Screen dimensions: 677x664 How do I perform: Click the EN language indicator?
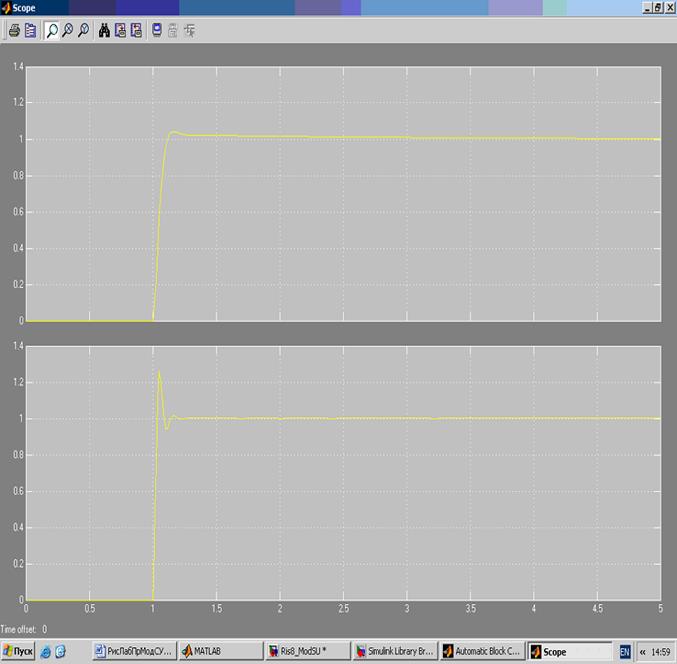tap(625, 651)
